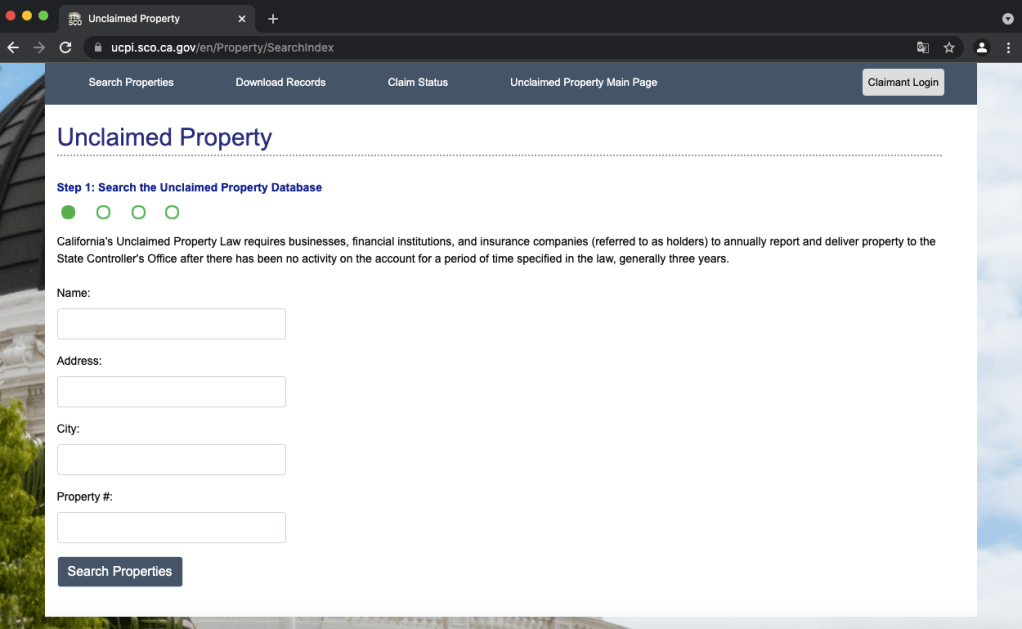1022x629 pixels.
Task: Close the Unclaimed Property tab
Action: 242,19
